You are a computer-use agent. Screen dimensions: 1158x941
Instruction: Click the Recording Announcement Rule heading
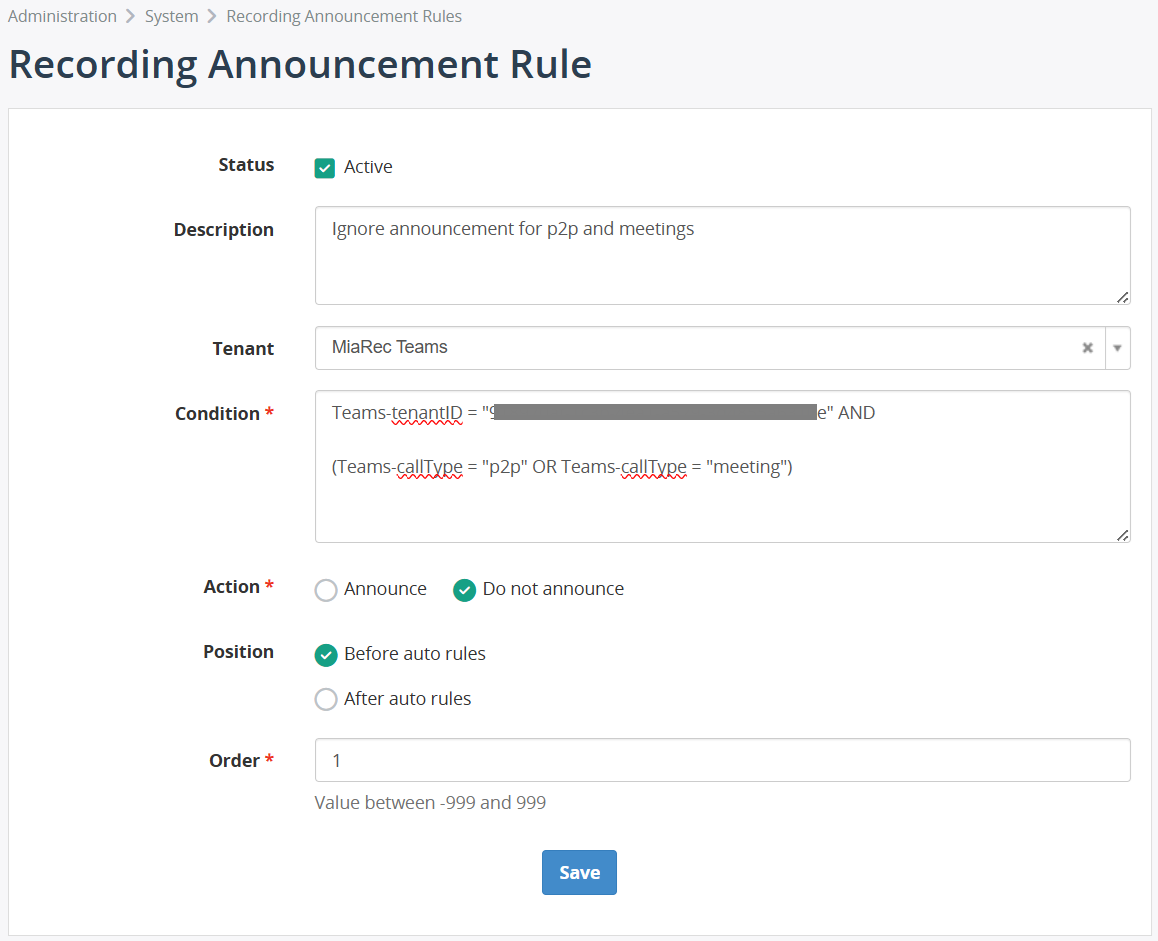(300, 65)
